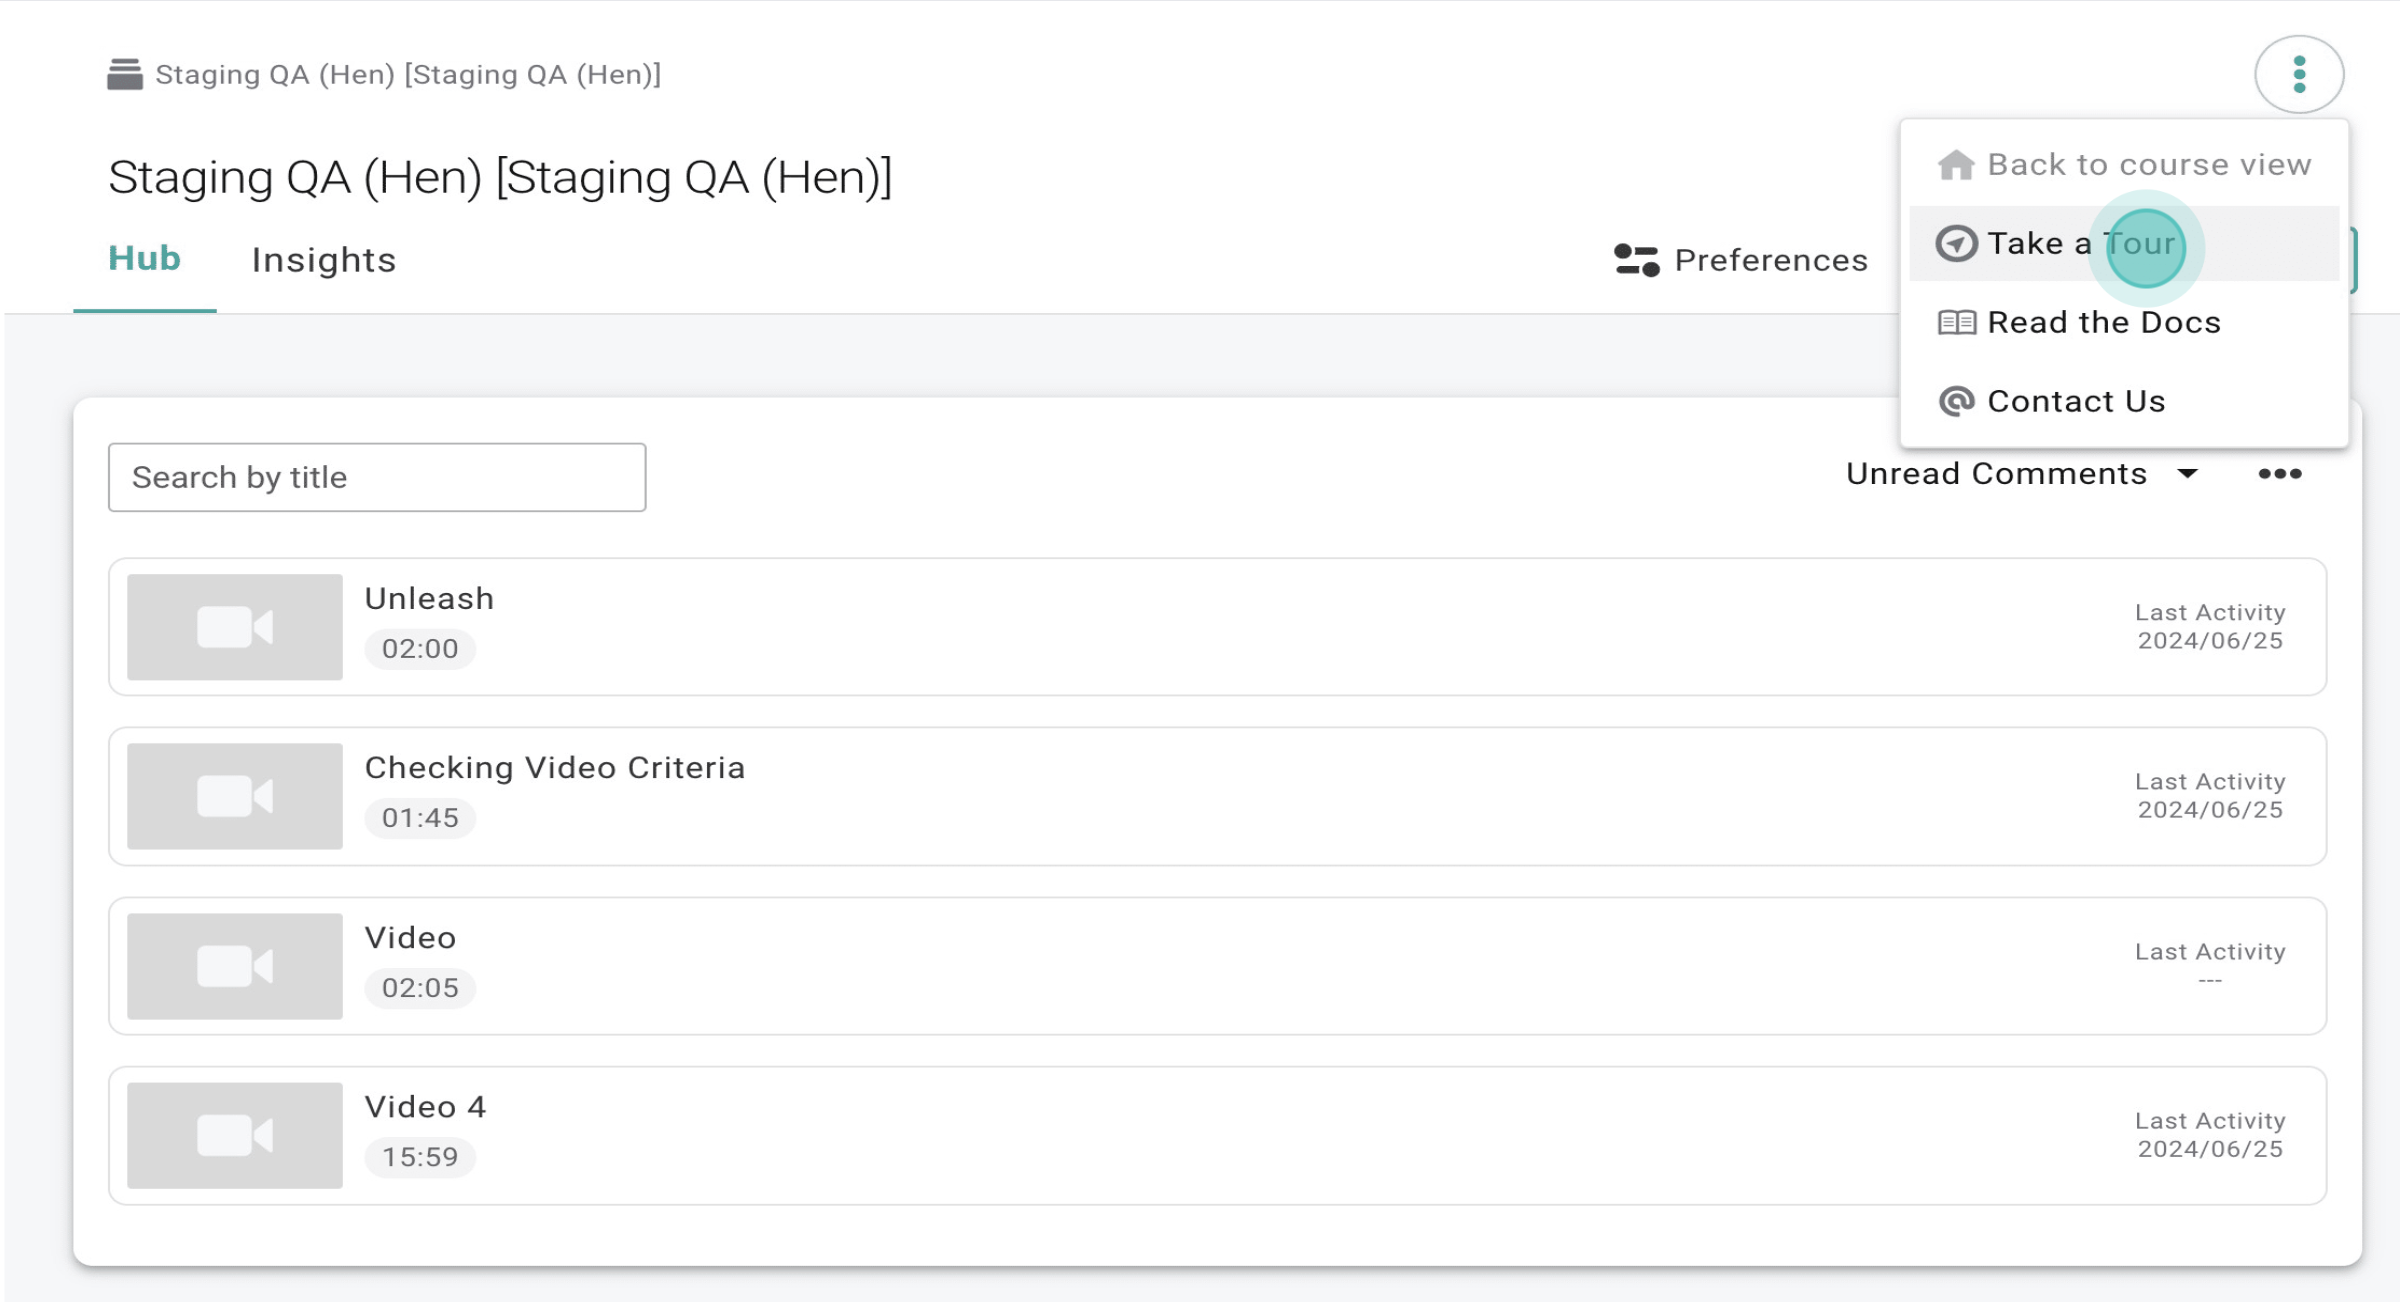Select Contact Us from the menu
Viewport: 2400px width, 1302px height.
pos(2076,402)
